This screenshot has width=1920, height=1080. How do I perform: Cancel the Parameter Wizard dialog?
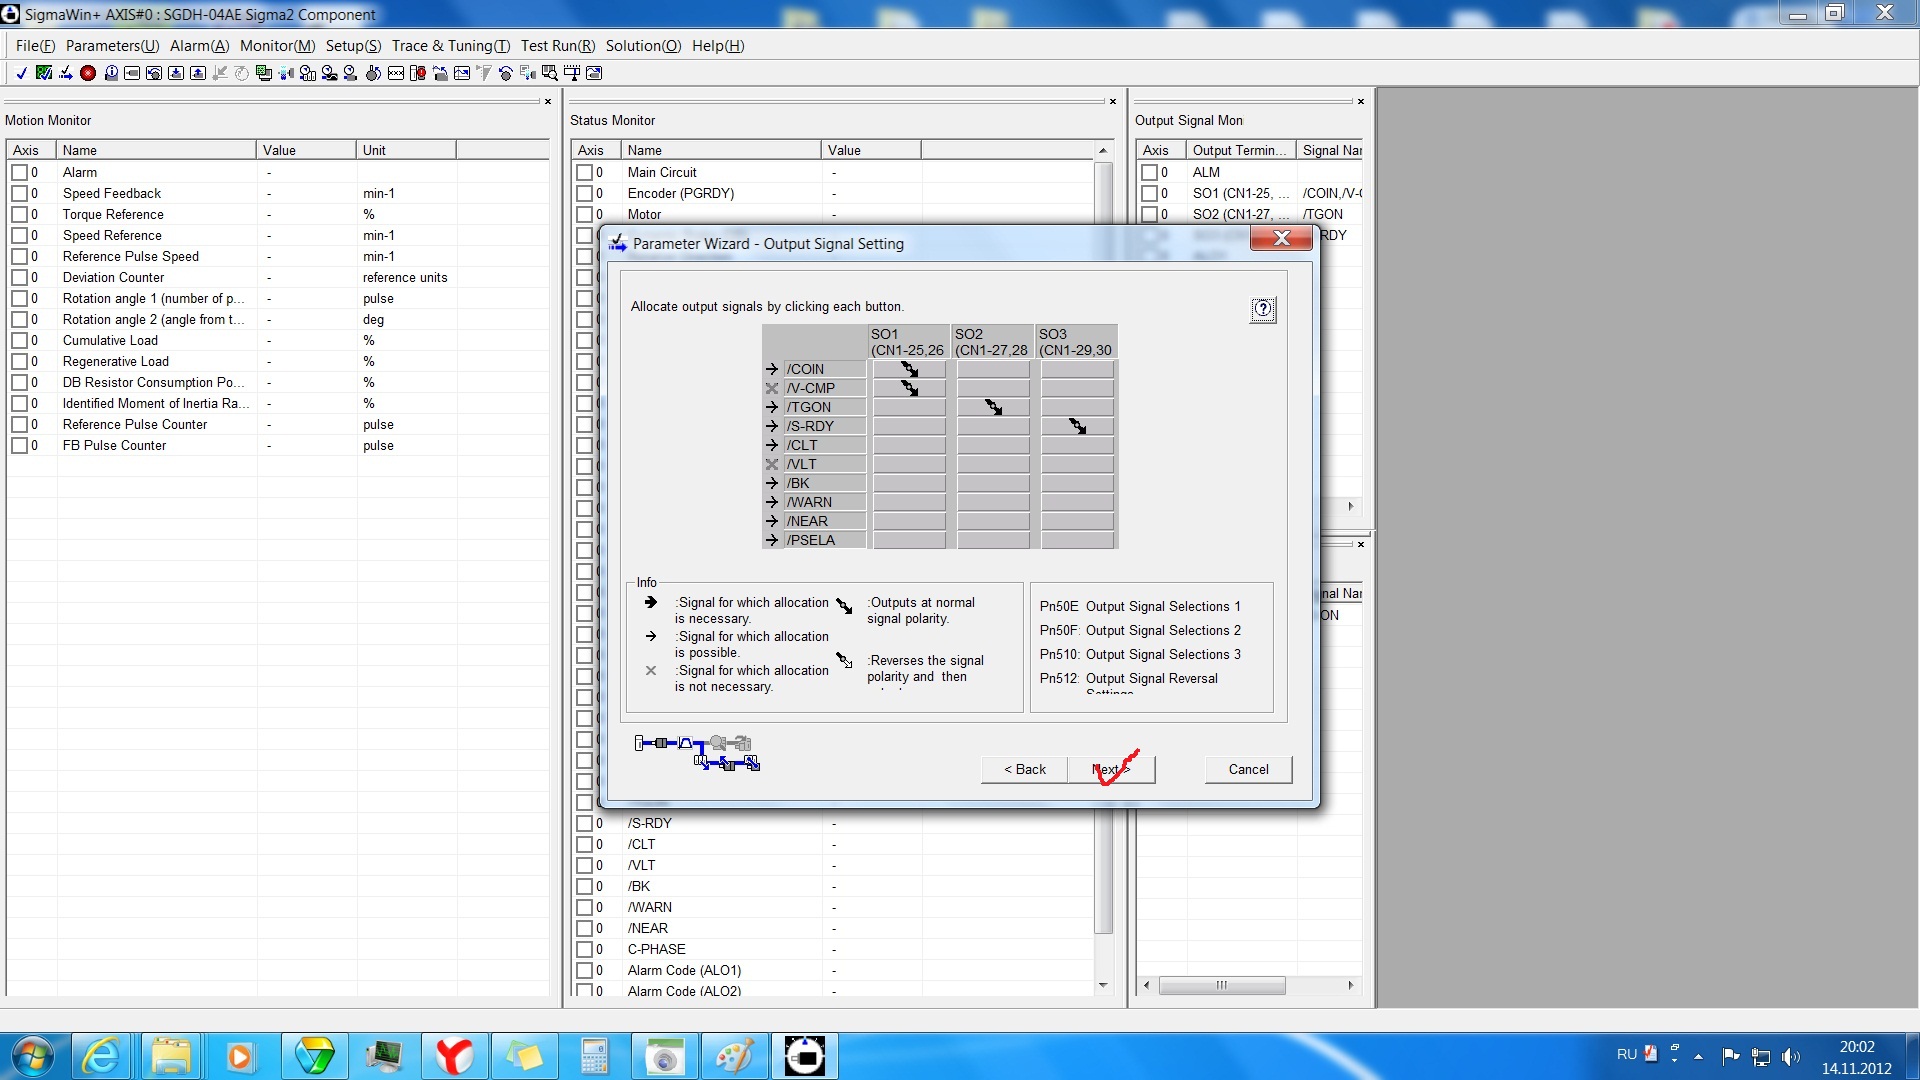coord(1247,769)
